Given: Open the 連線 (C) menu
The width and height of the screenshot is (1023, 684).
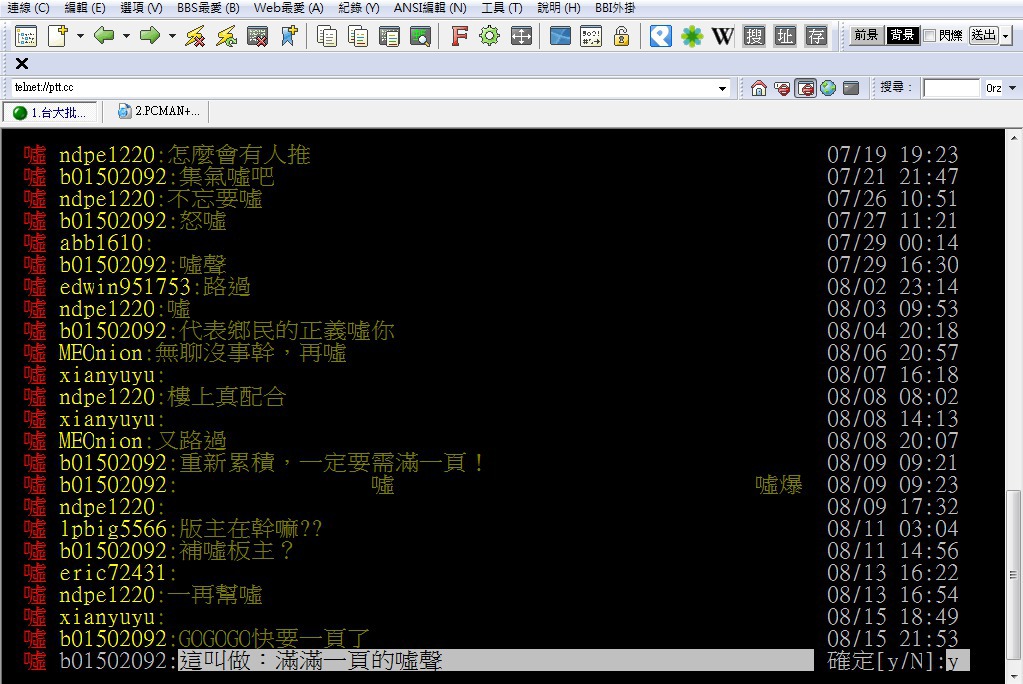Looking at the screenshot, I should tap(29, 8).
